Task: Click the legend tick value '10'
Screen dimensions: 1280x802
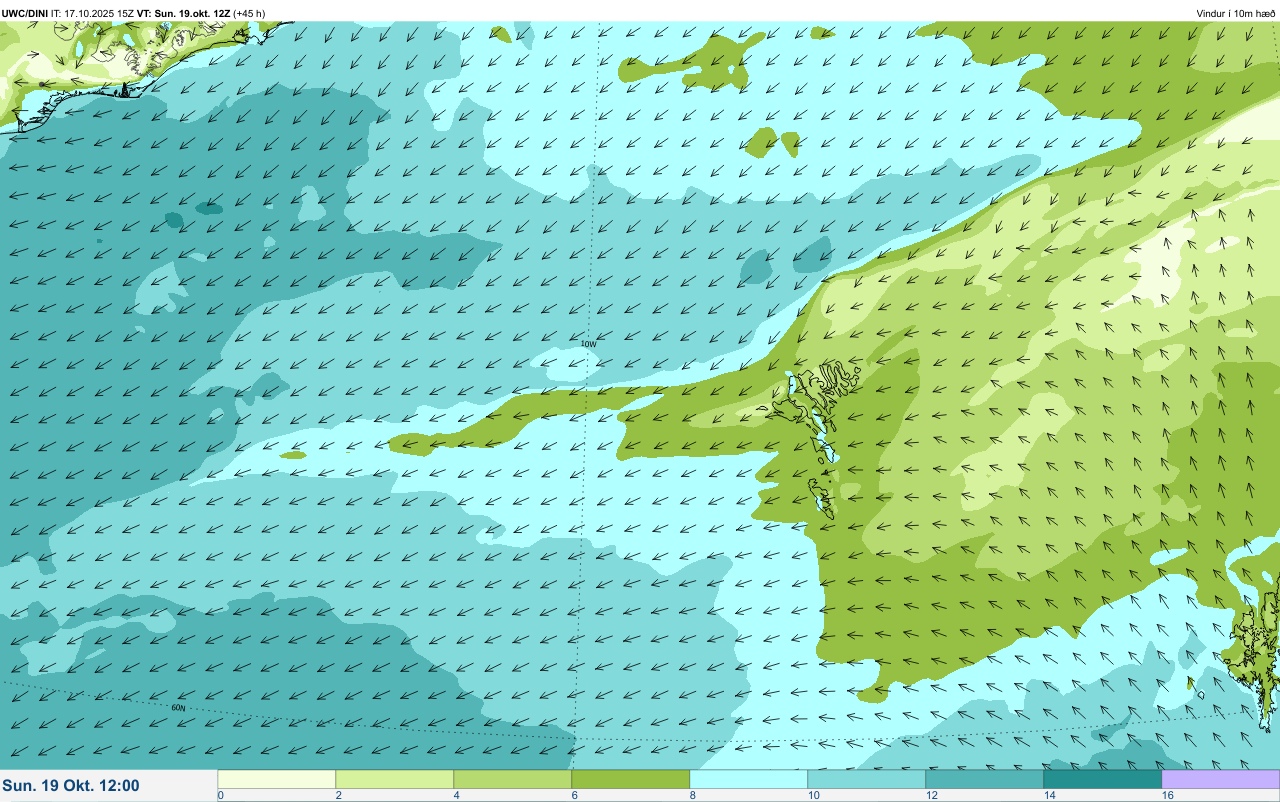Action: [x=815, y=796]
